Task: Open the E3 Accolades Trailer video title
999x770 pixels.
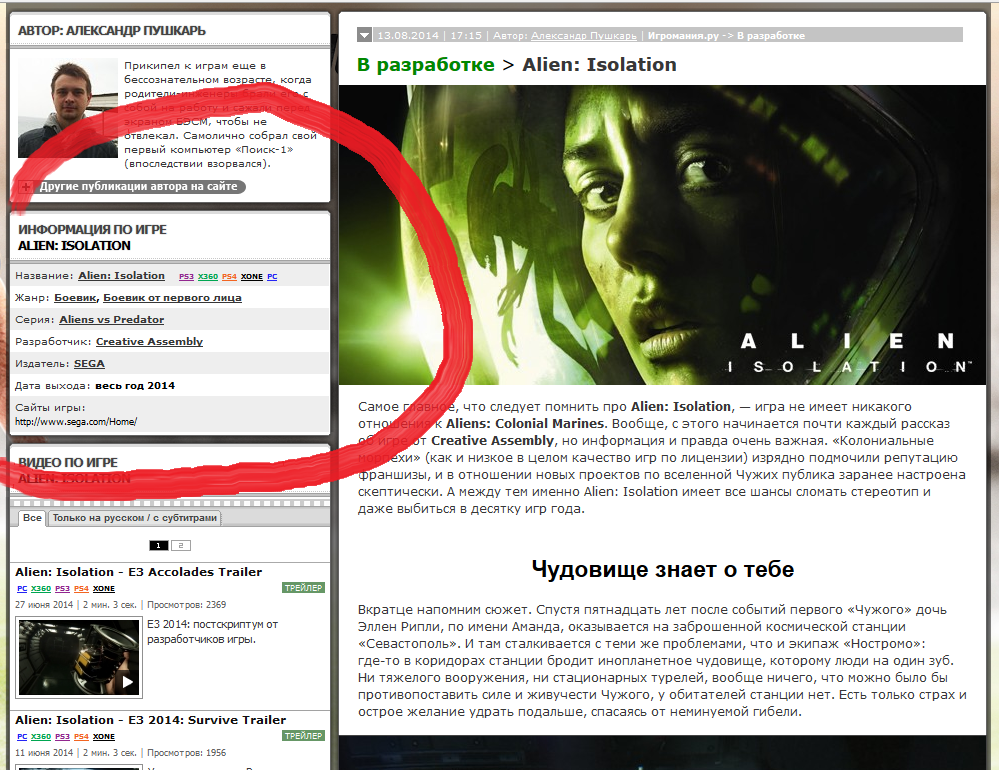Action: coord(138,572)
